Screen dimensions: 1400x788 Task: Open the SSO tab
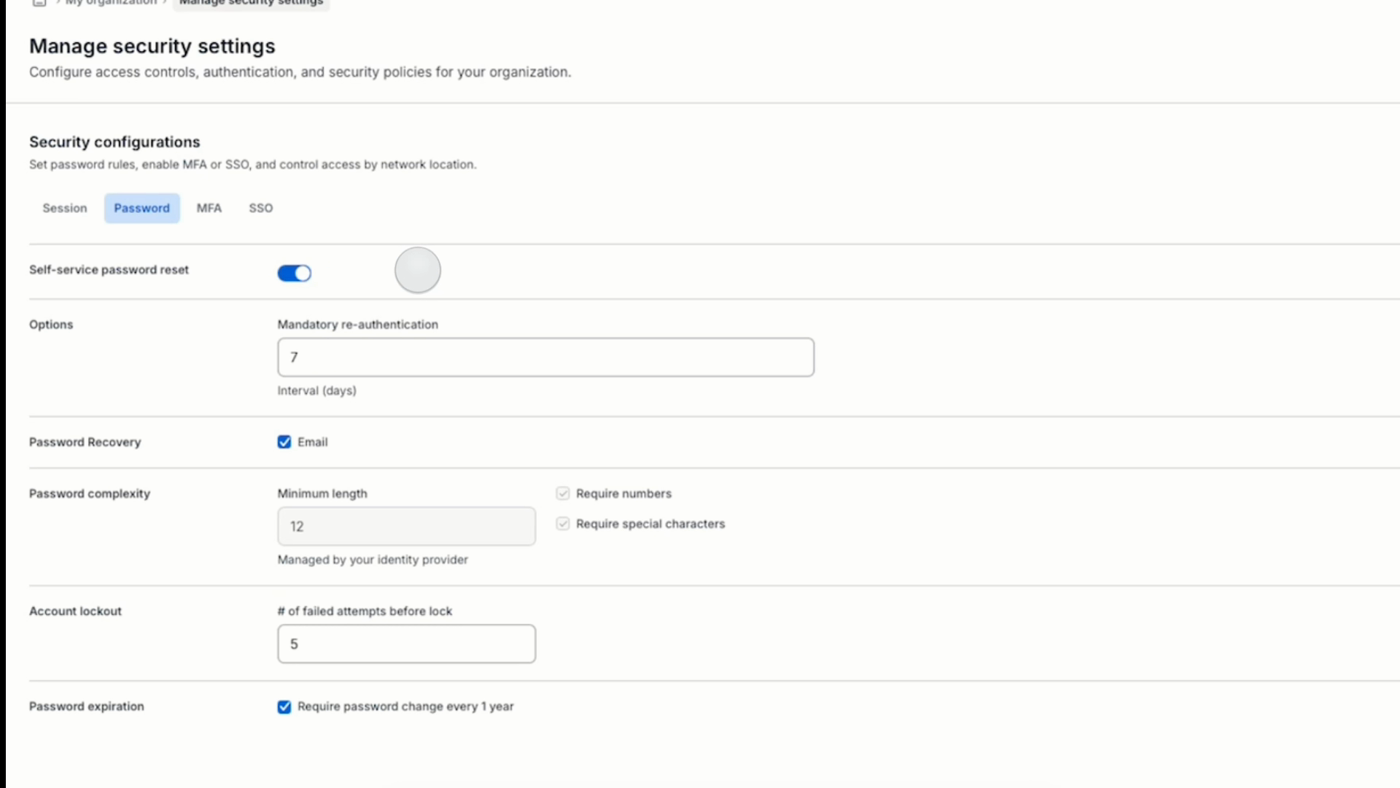coord(261,208)
